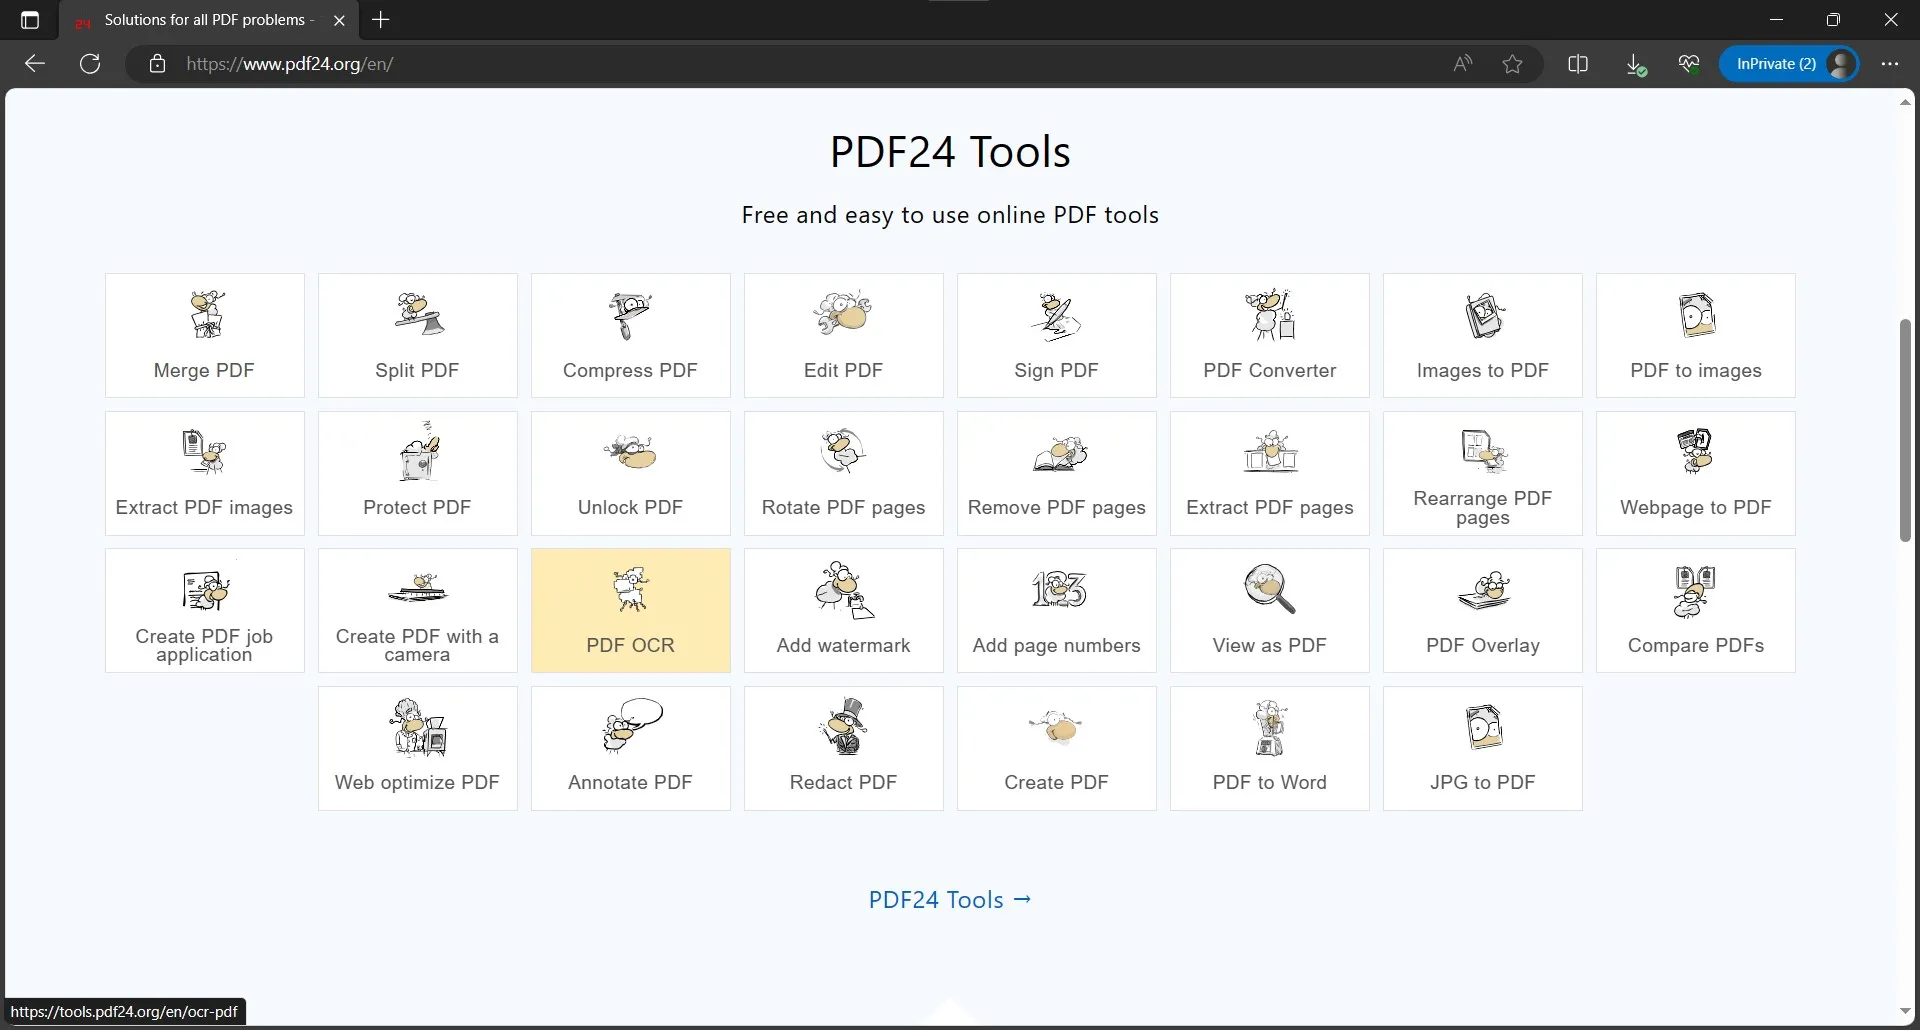The image size is (1920, 1030).
Task: Open the Rotate PDF pages tool
Action: coord(843,473)
